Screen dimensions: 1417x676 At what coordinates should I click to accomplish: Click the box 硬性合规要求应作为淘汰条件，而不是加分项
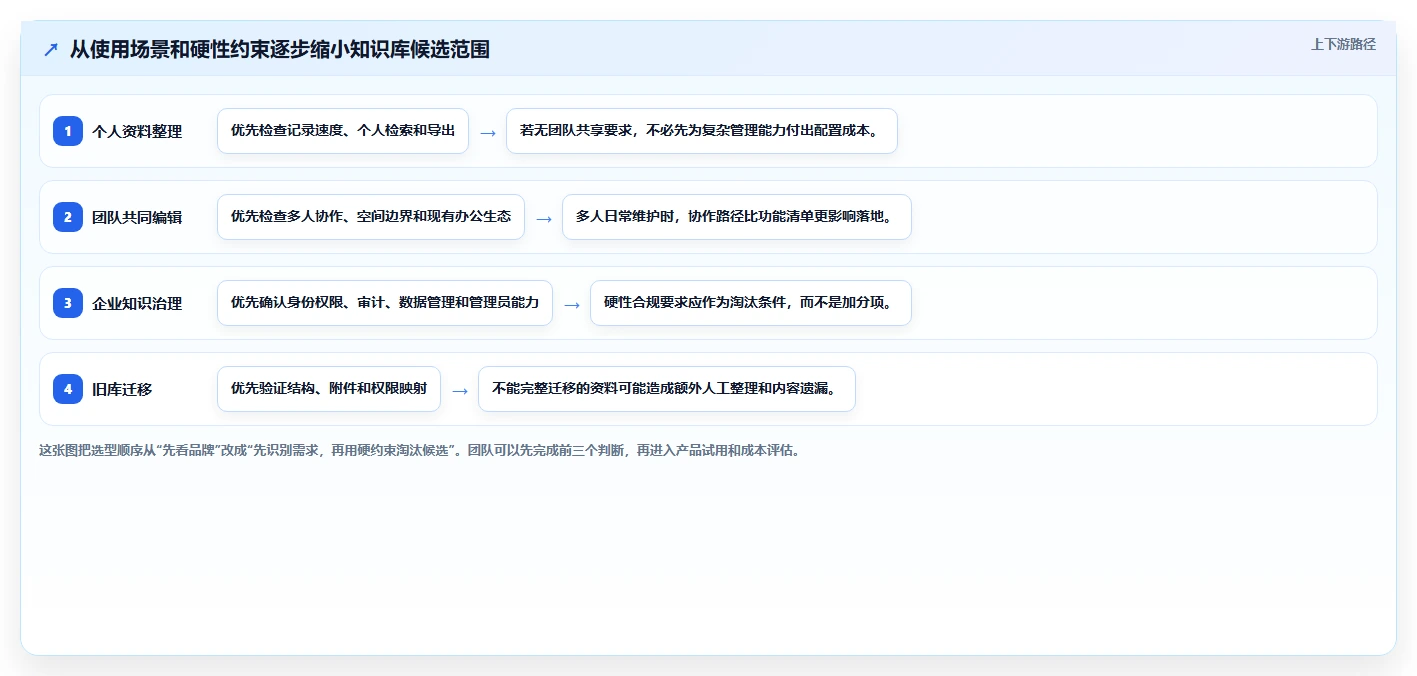pos(751,303)
